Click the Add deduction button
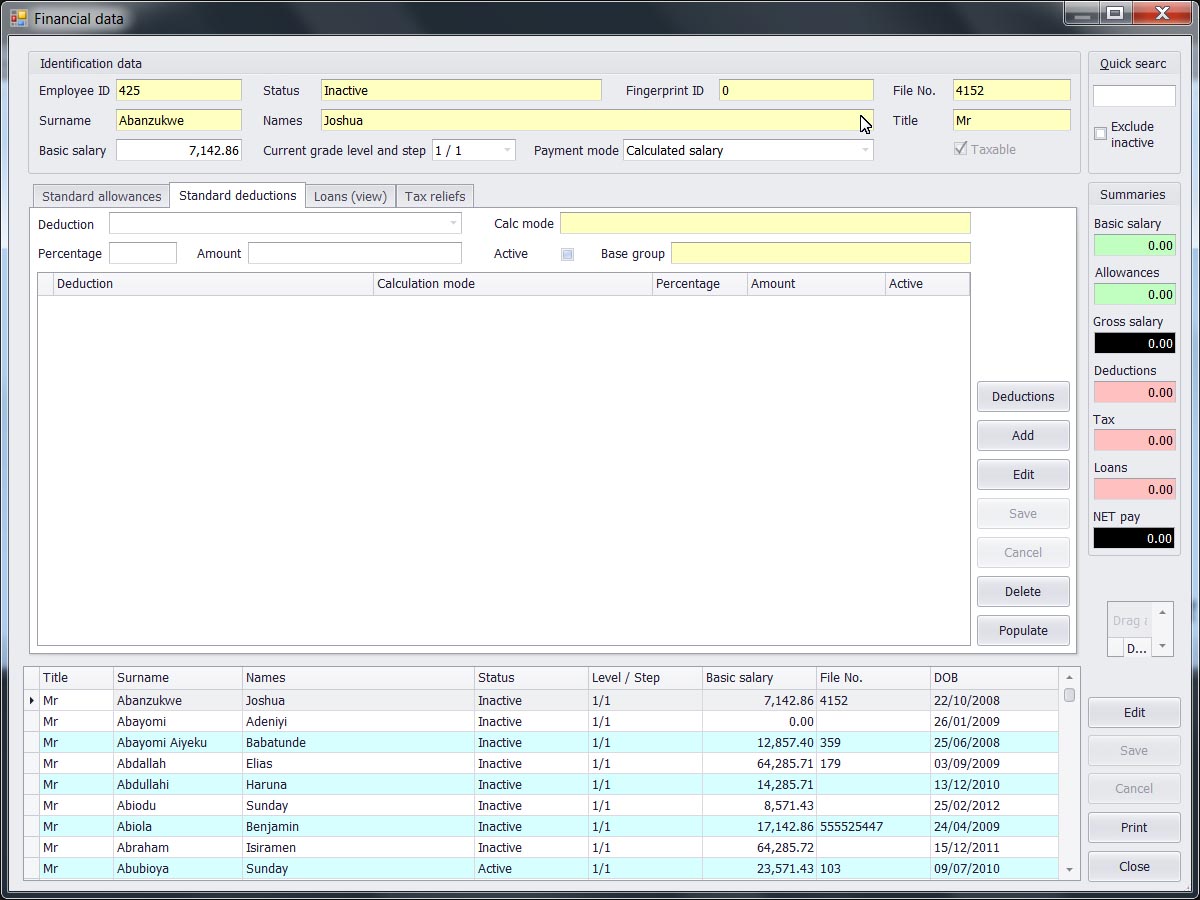 [x=1023, y=435]
